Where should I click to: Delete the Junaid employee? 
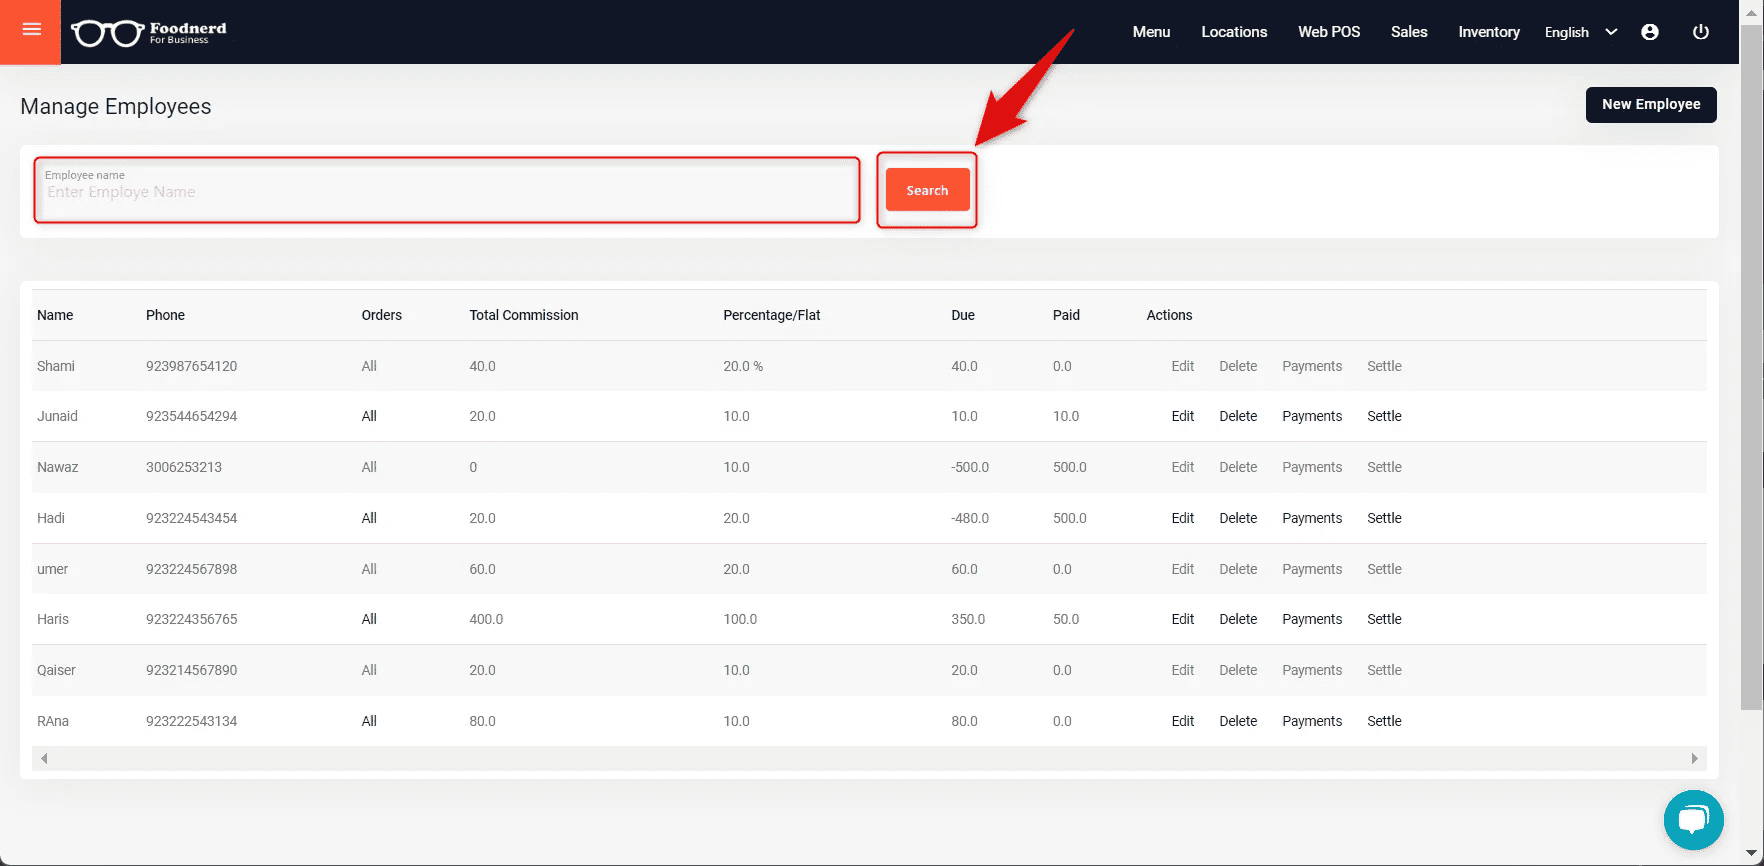coord(1238,416)
